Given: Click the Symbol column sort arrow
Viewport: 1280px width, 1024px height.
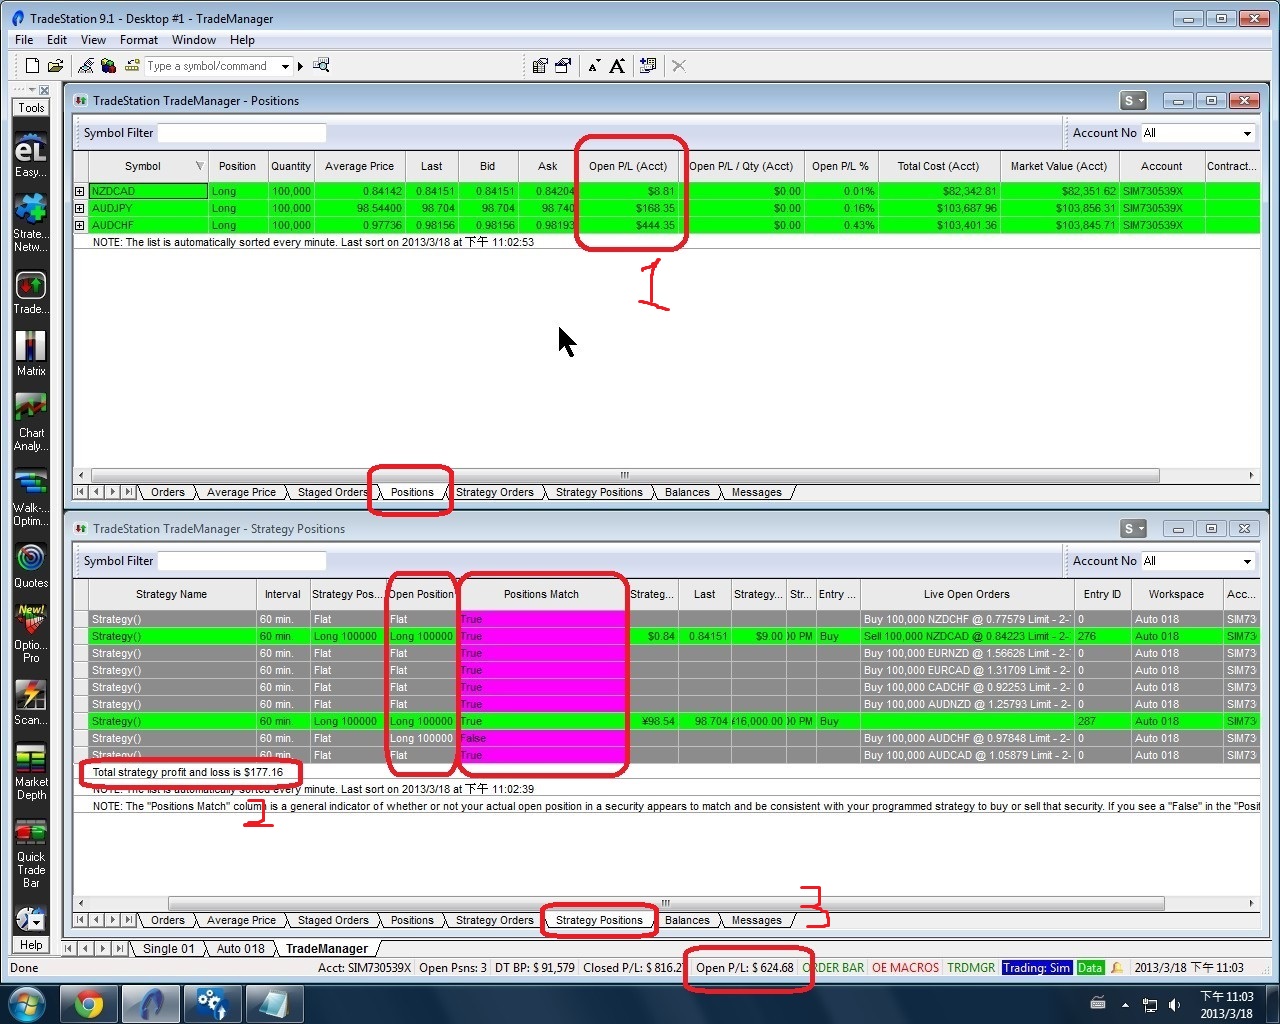Looking at the screenshot, I should click(x=199, y=166).
